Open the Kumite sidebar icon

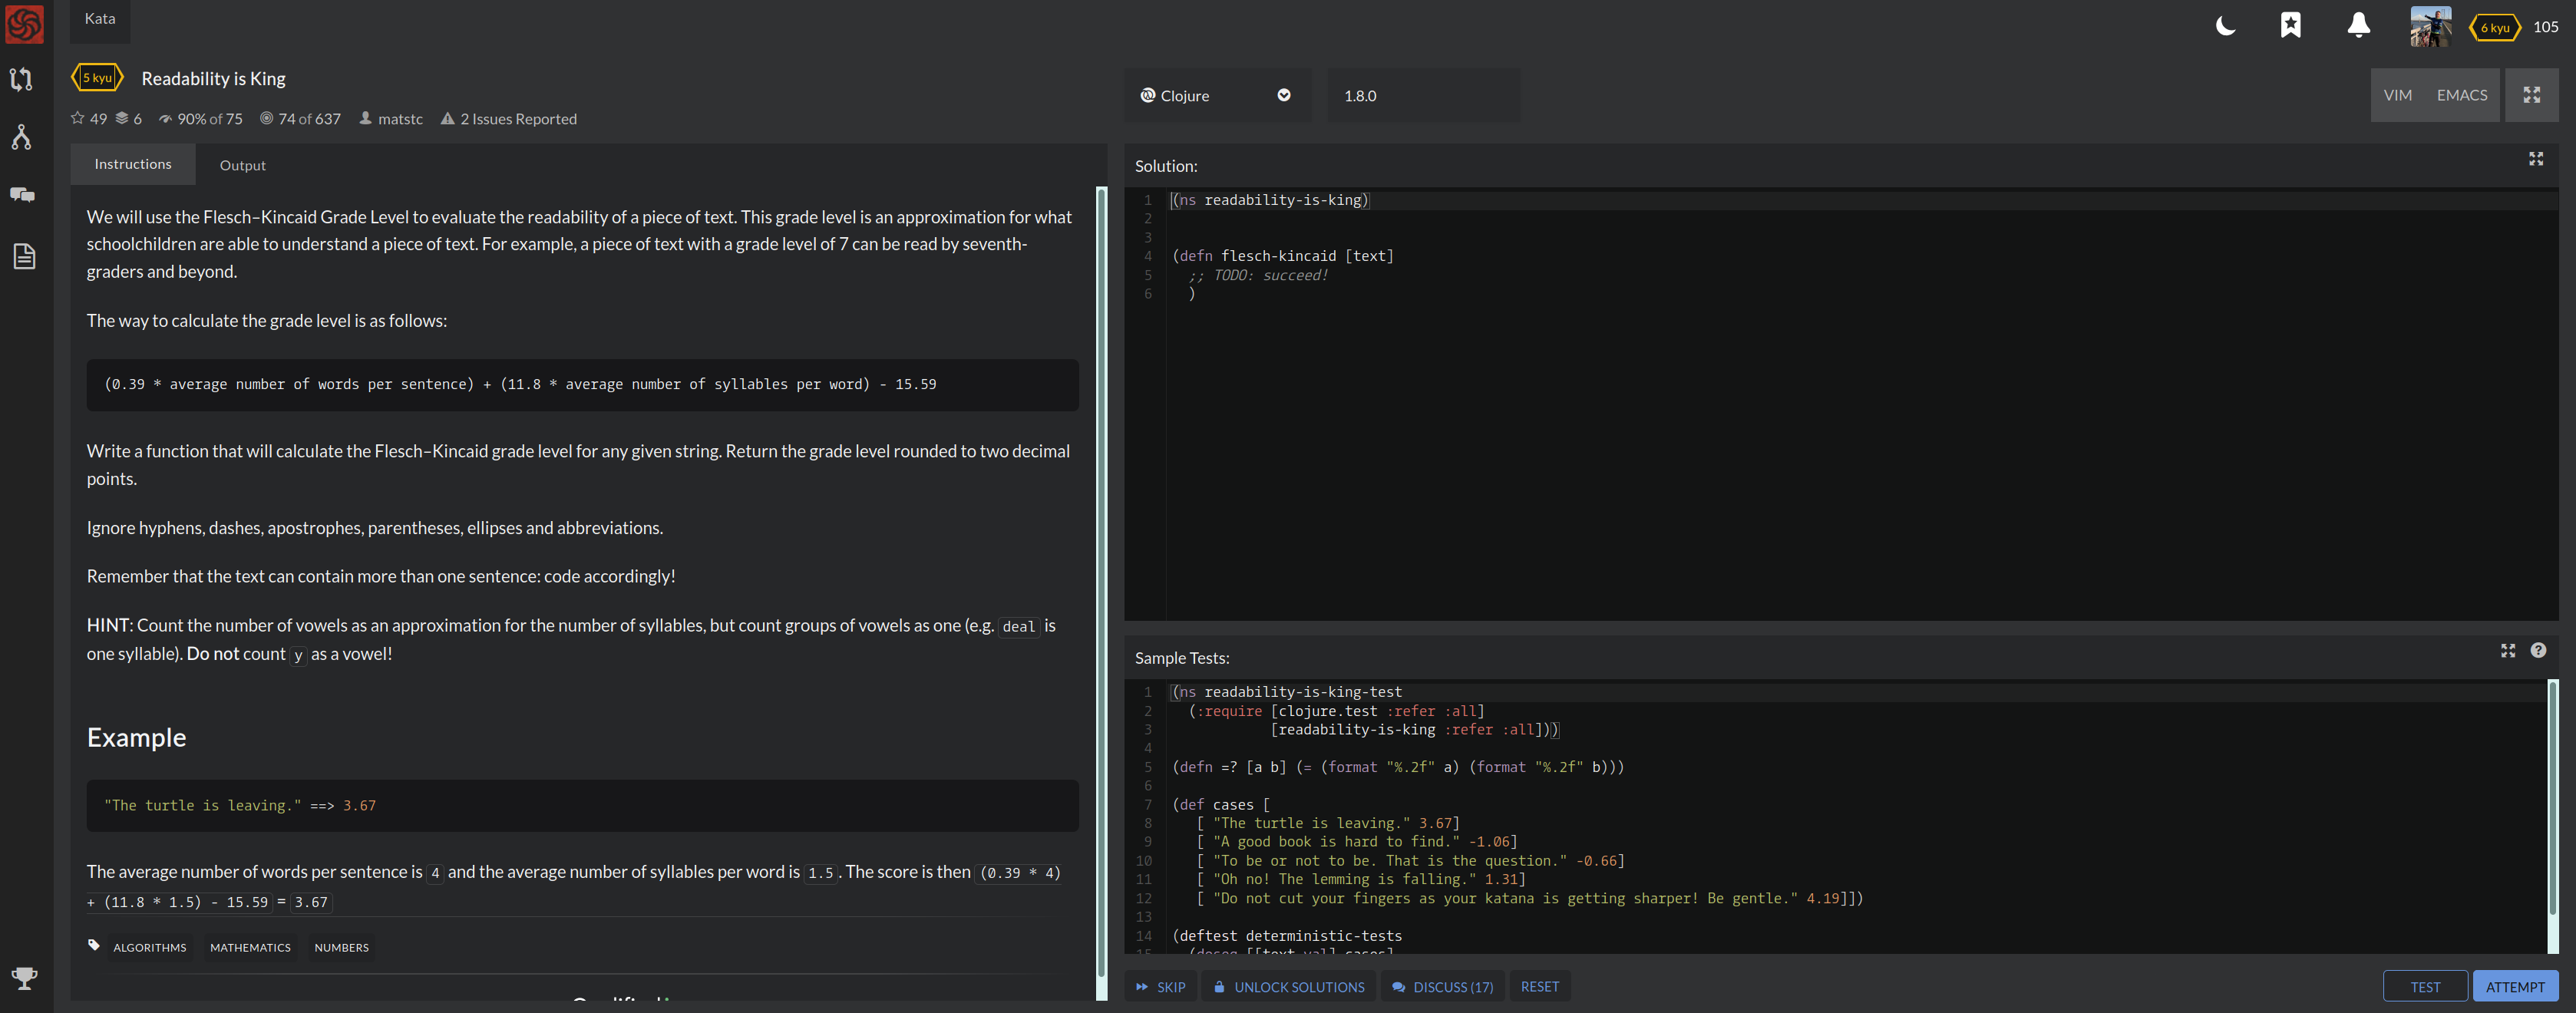click(22, 137)
